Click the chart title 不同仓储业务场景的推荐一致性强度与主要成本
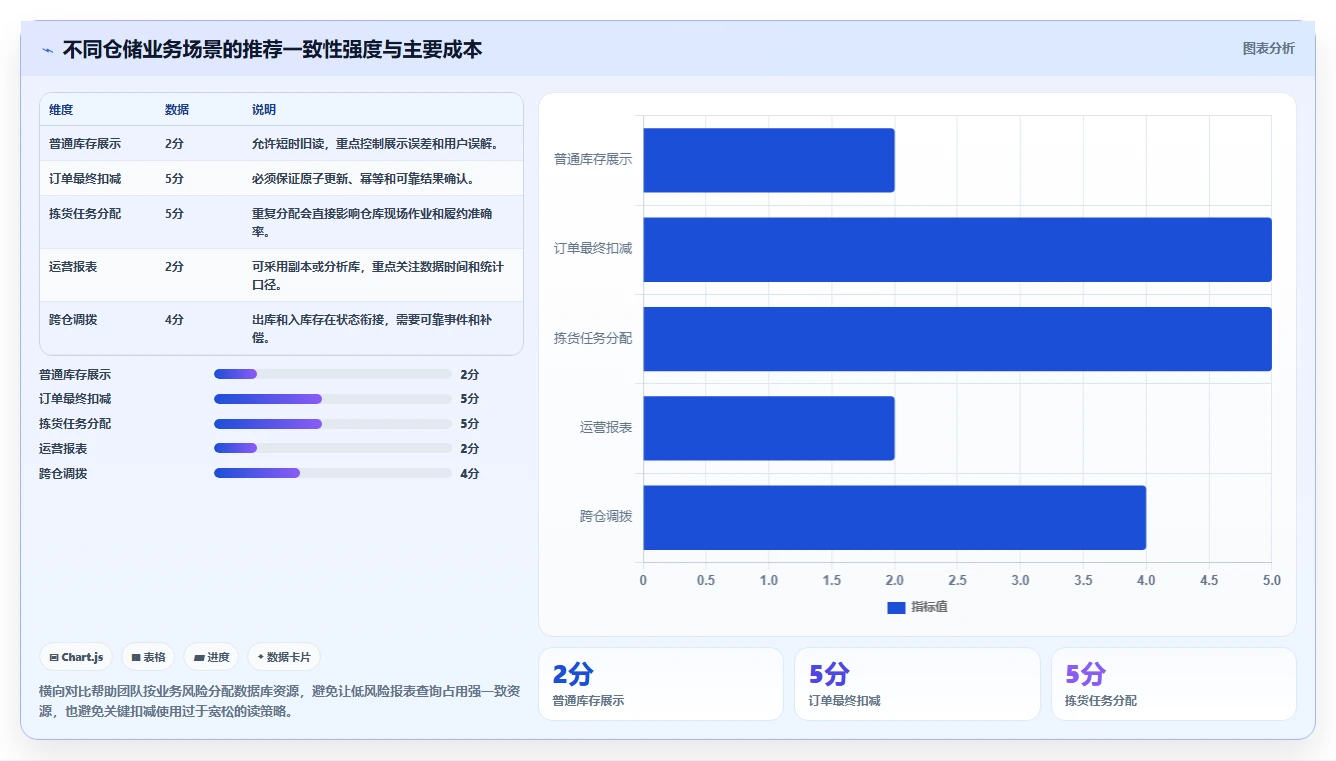 point(272,49)
